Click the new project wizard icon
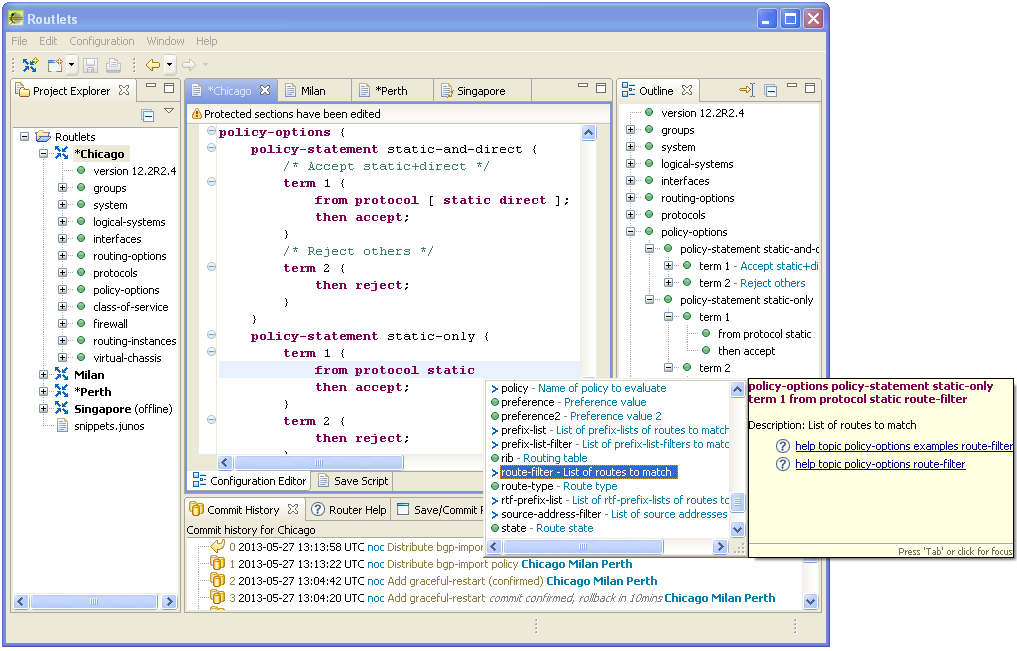The width and height of the screenshot is (1017, 651). coord(54,65)
